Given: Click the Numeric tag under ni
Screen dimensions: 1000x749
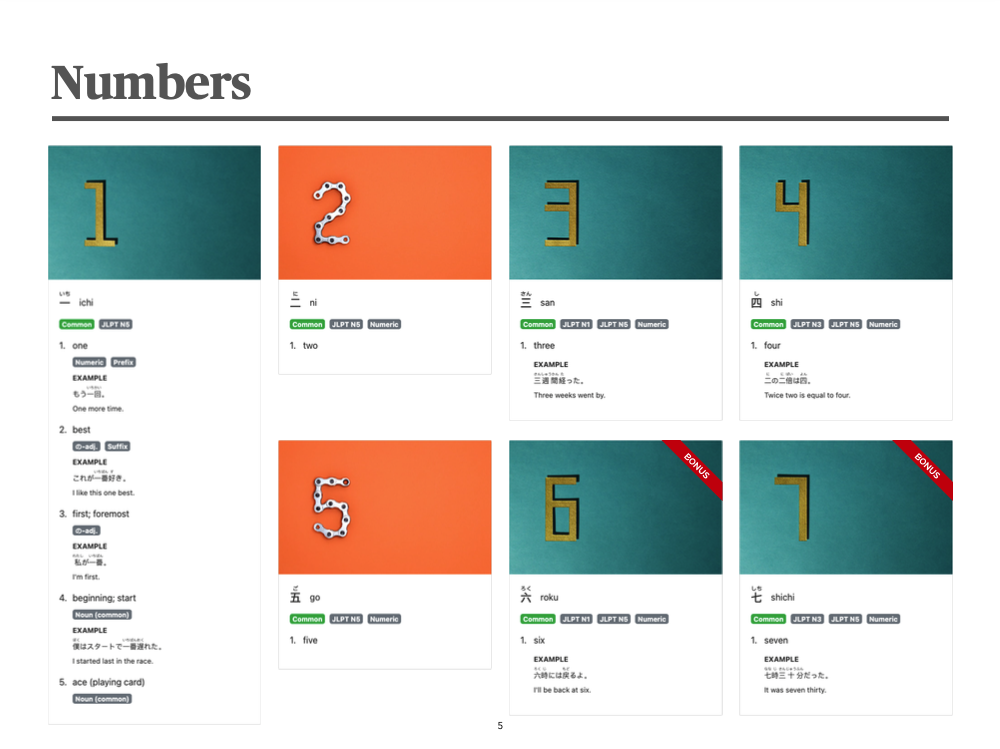Looking at the screenshot, I should [x=384, y=324].
